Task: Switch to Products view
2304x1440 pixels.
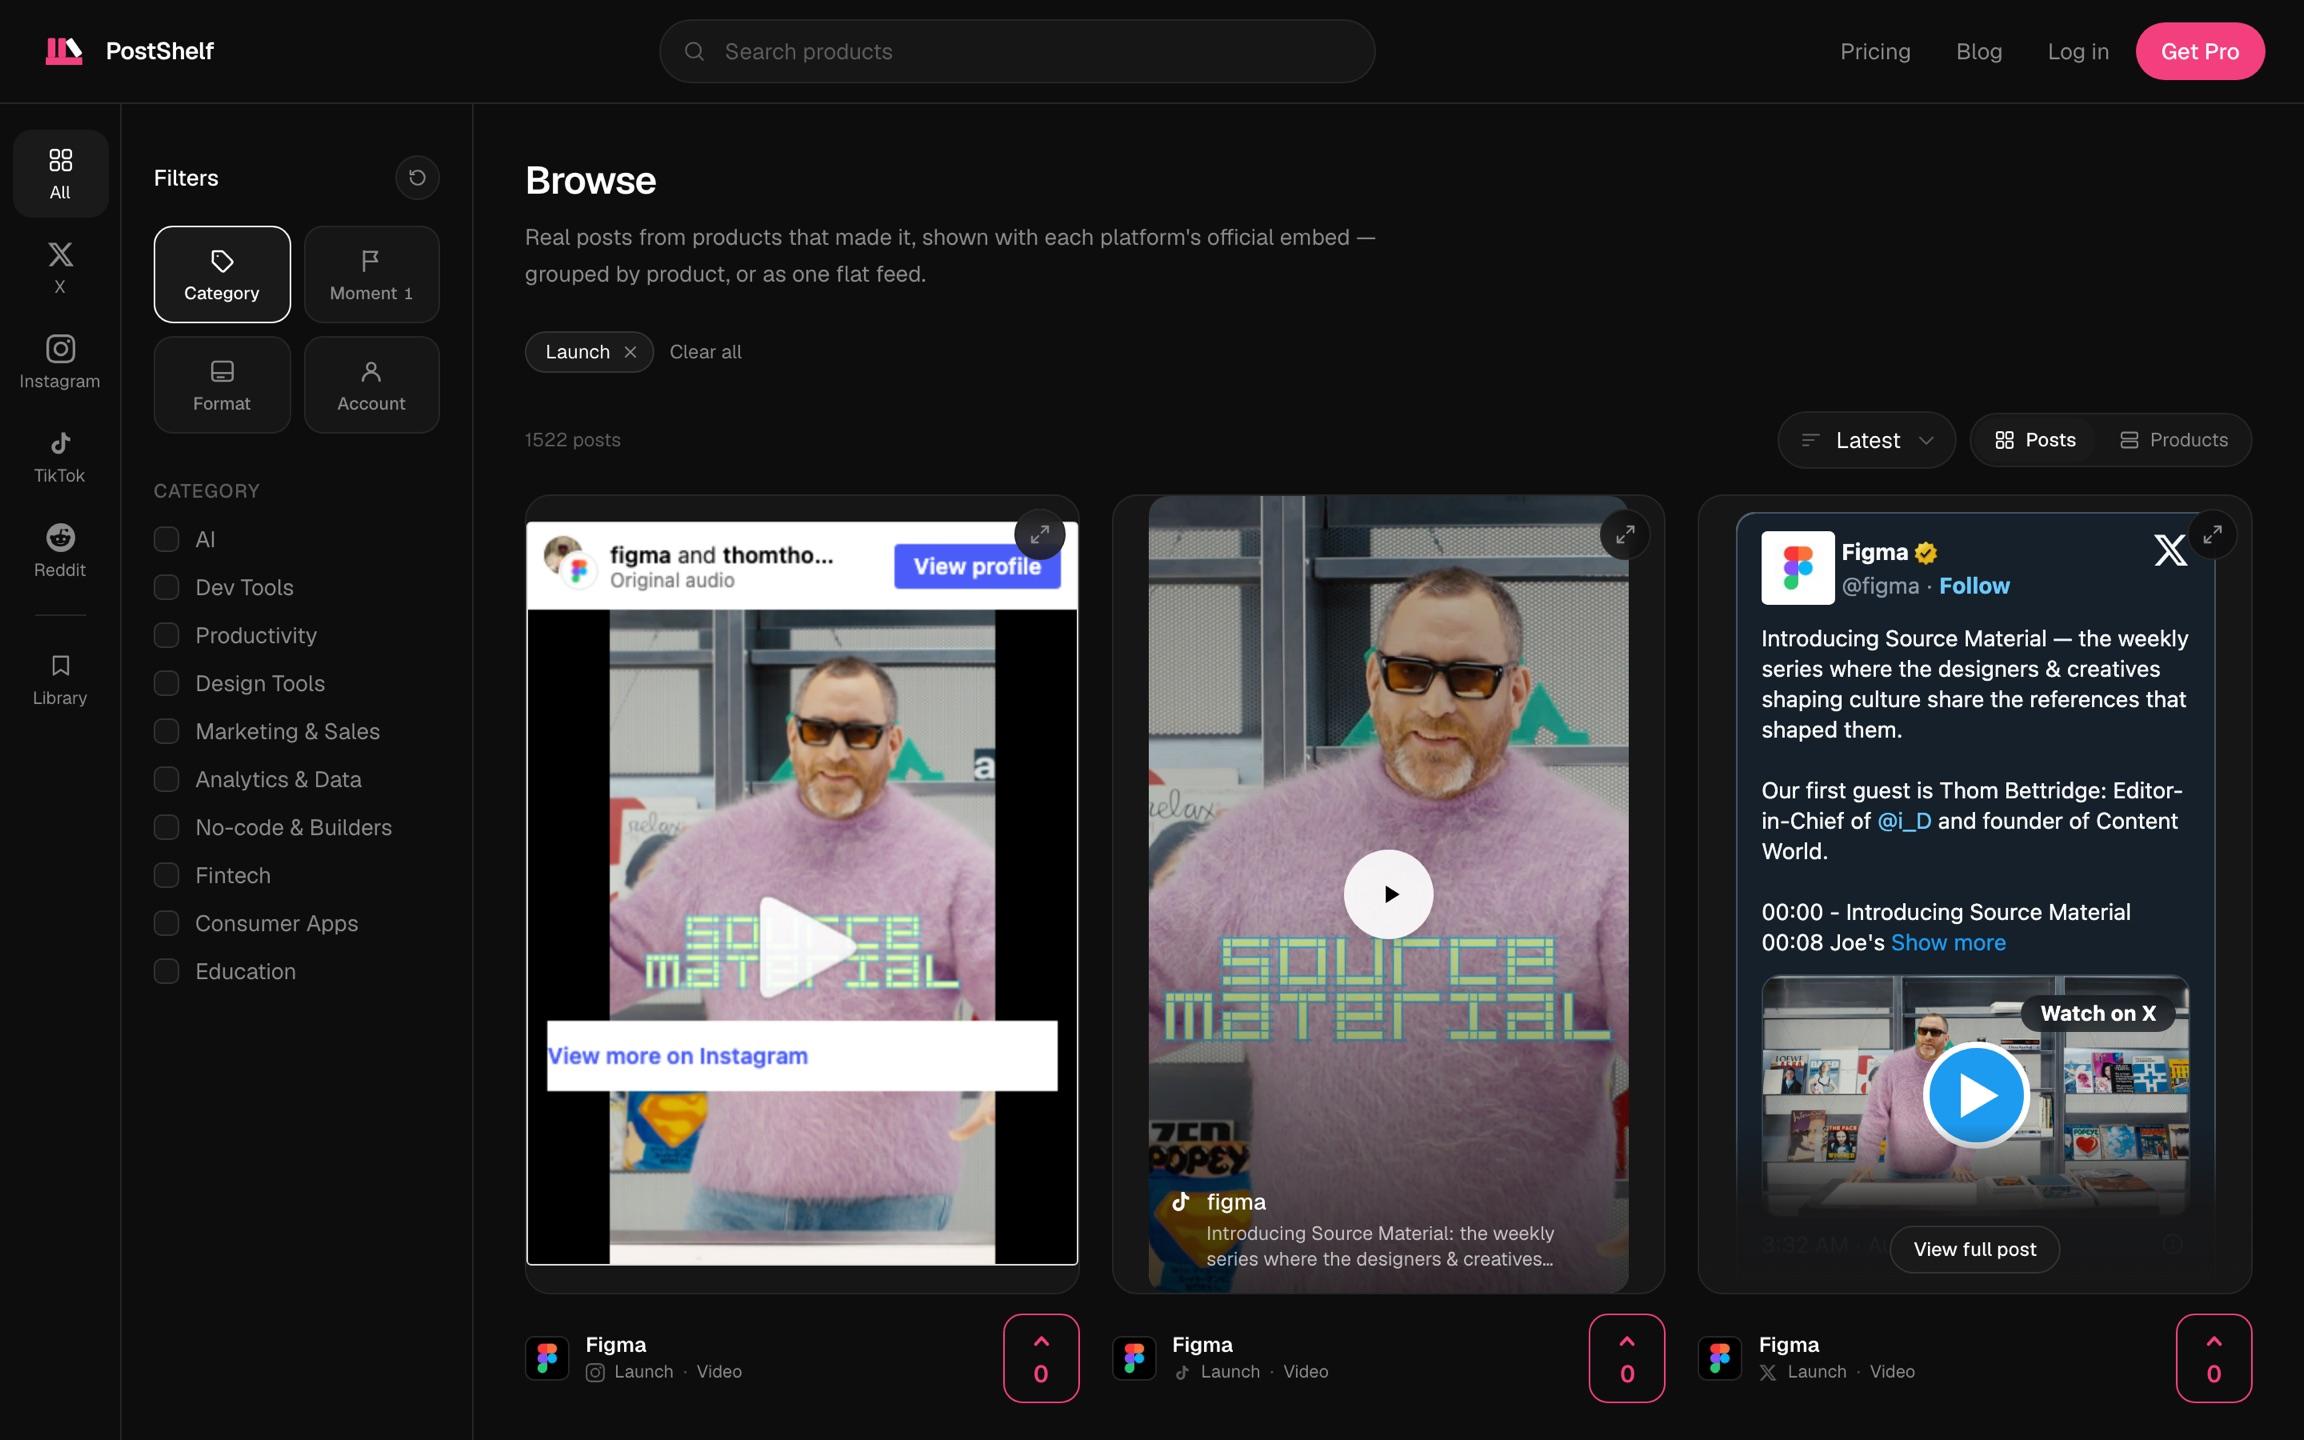Action: (x=2174, y=440)
